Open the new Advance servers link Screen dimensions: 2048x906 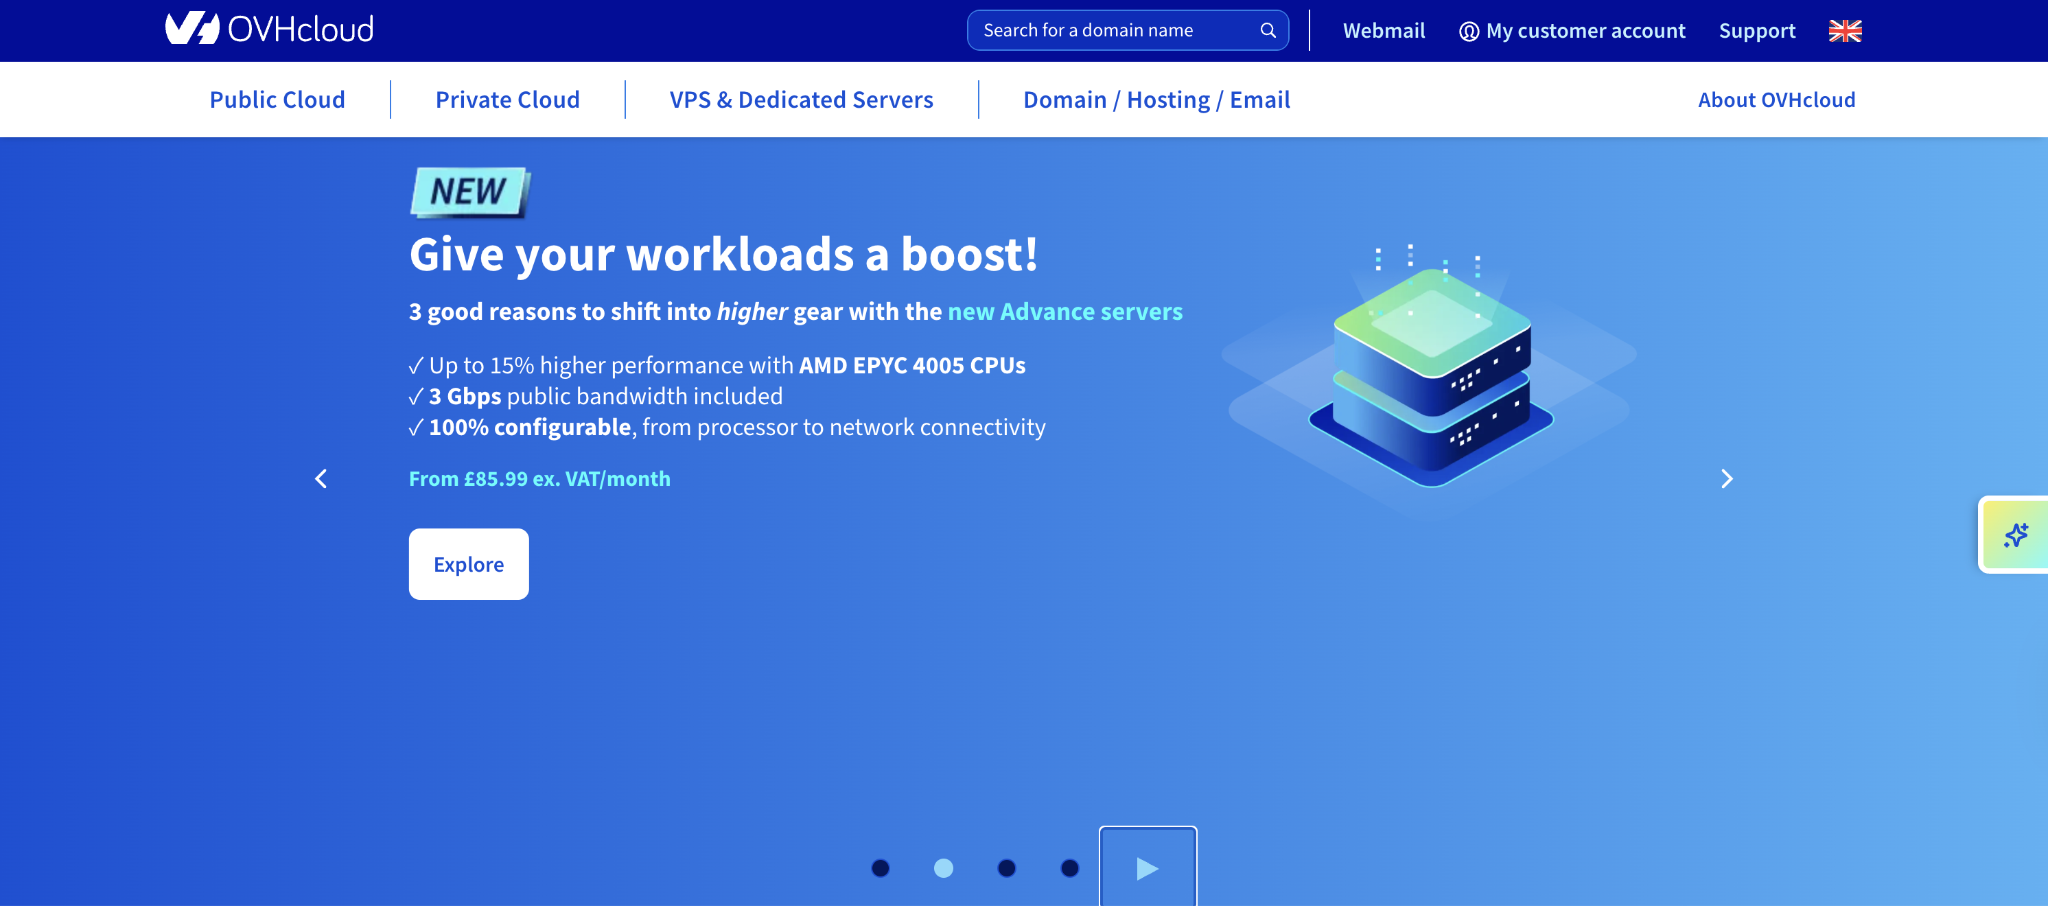pyautogui.click(x=1064, y=311)
